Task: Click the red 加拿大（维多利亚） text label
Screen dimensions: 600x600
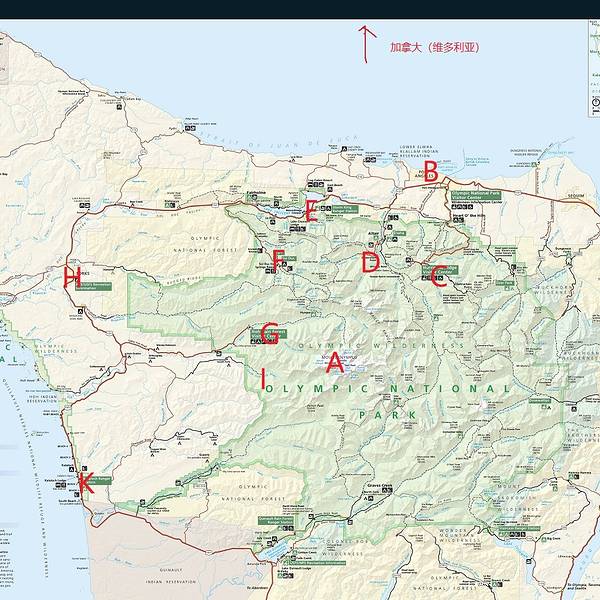Action: tap(436, 47)
